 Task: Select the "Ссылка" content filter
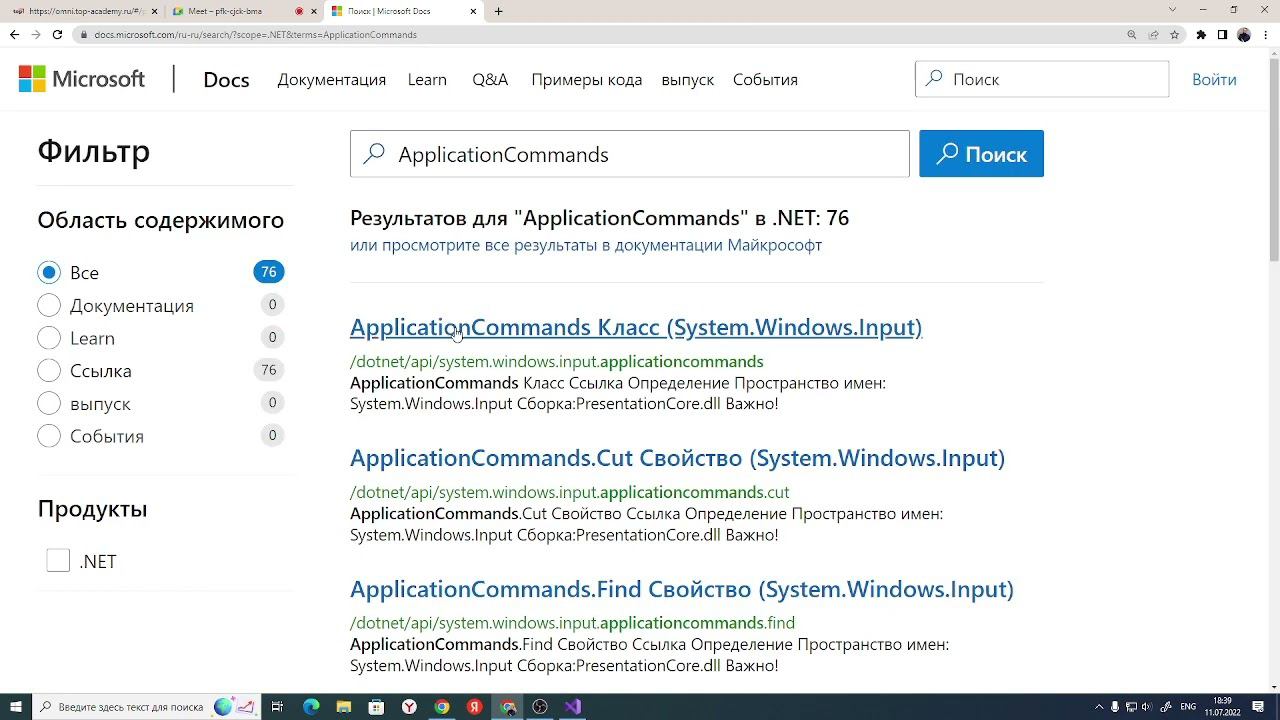click(x=49, y=371)
